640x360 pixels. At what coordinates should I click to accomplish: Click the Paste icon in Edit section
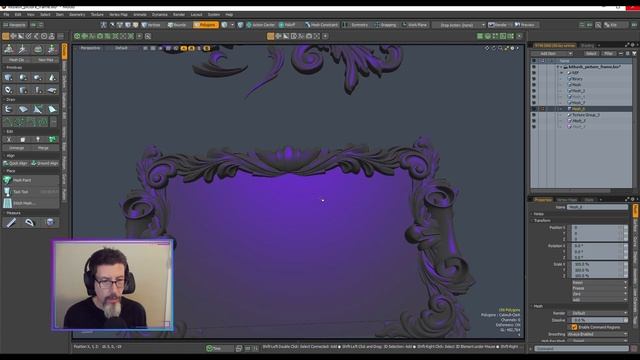click(38, 140)
